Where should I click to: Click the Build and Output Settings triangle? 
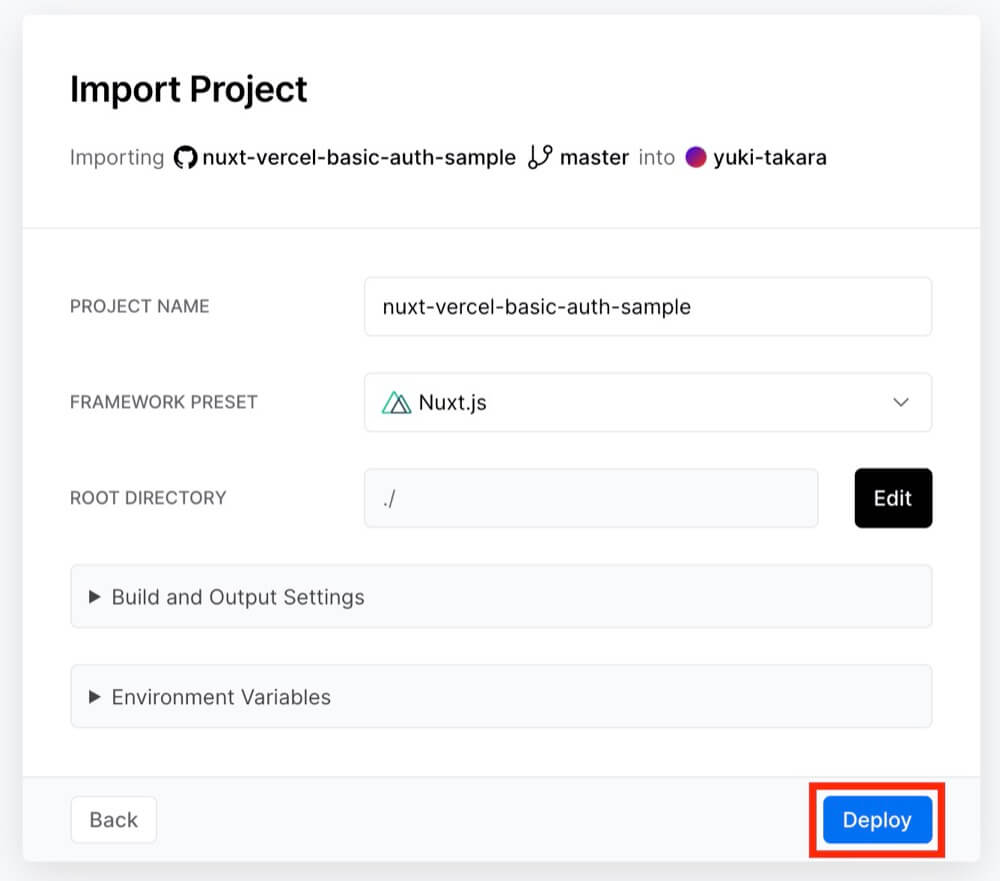95,597
